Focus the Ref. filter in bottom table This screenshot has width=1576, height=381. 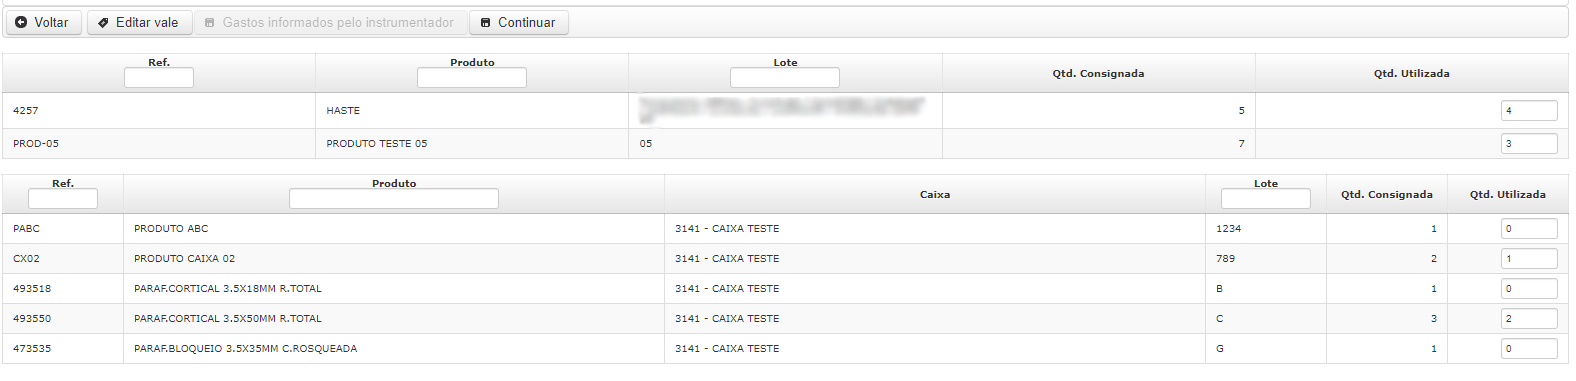coord(63,199)
